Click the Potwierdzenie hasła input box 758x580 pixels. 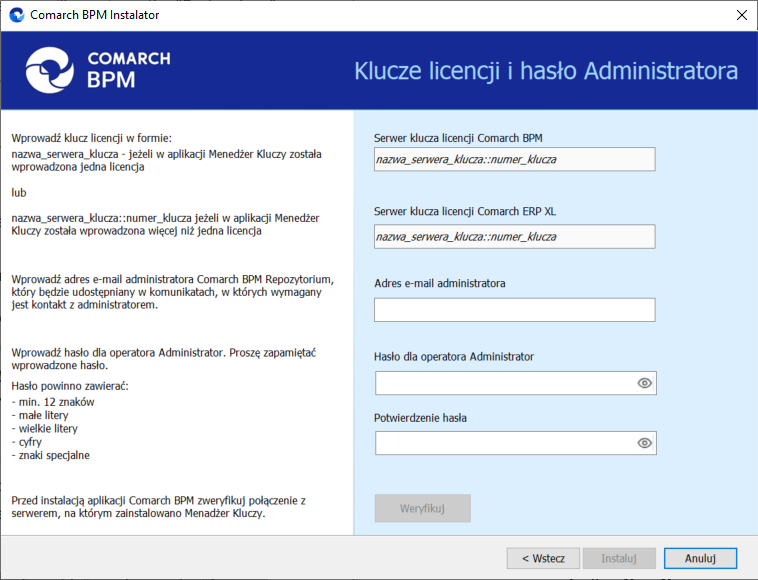pyautogui.click(x=515, y=443)
